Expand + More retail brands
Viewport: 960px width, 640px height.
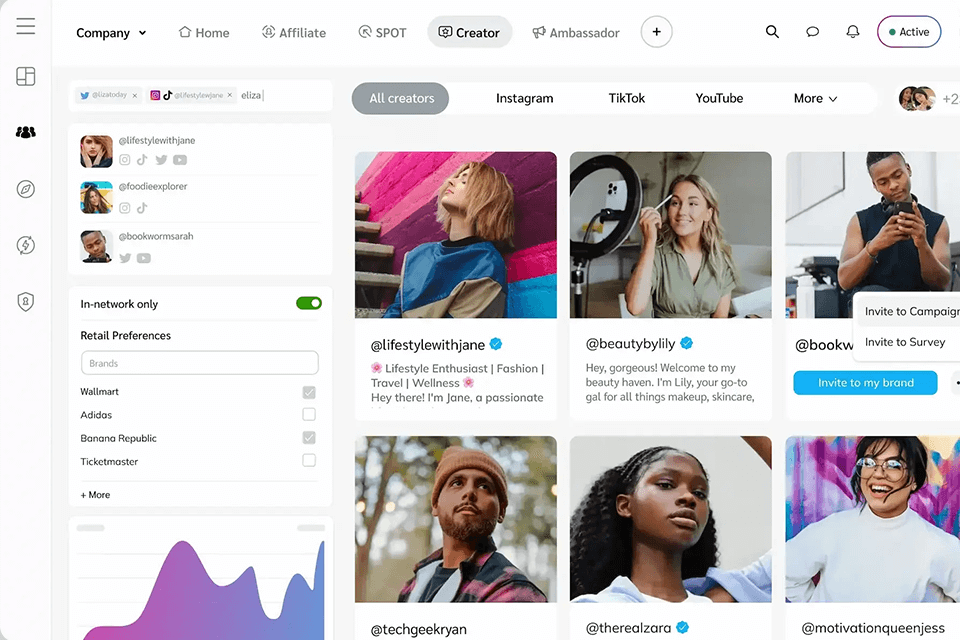tap(96, 495)
